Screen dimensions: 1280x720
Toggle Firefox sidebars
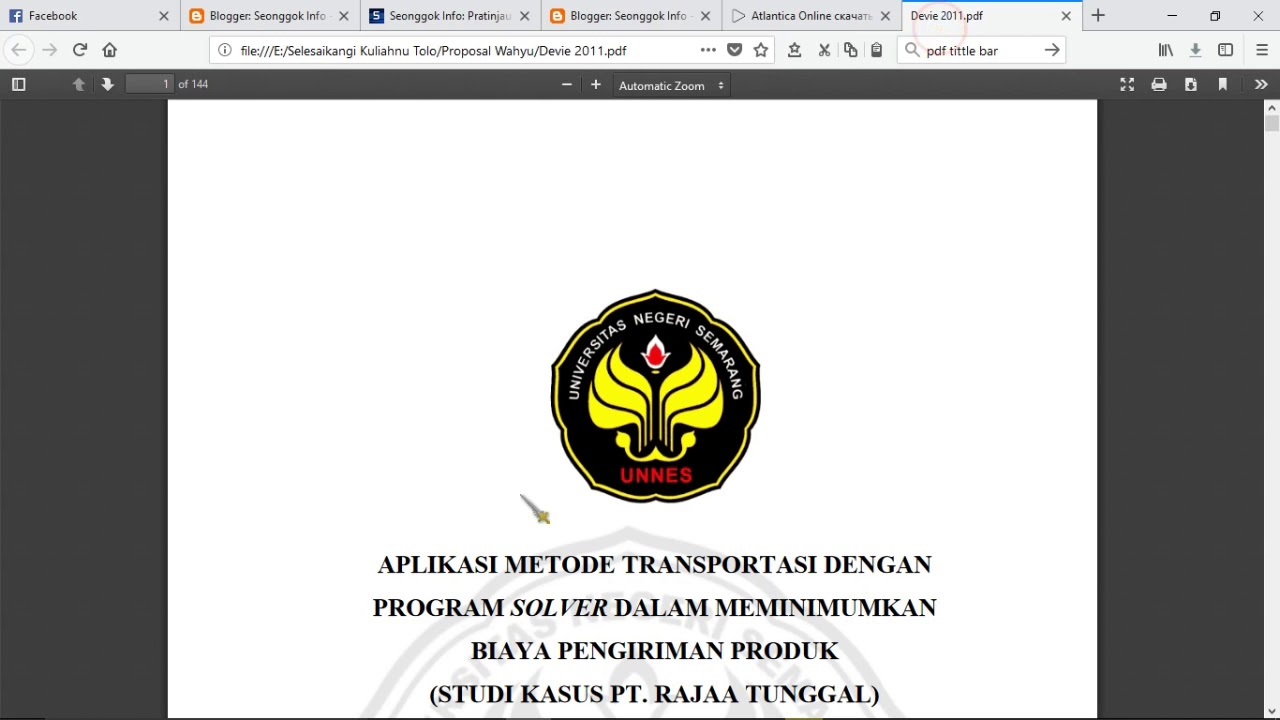coord(1225,50)
